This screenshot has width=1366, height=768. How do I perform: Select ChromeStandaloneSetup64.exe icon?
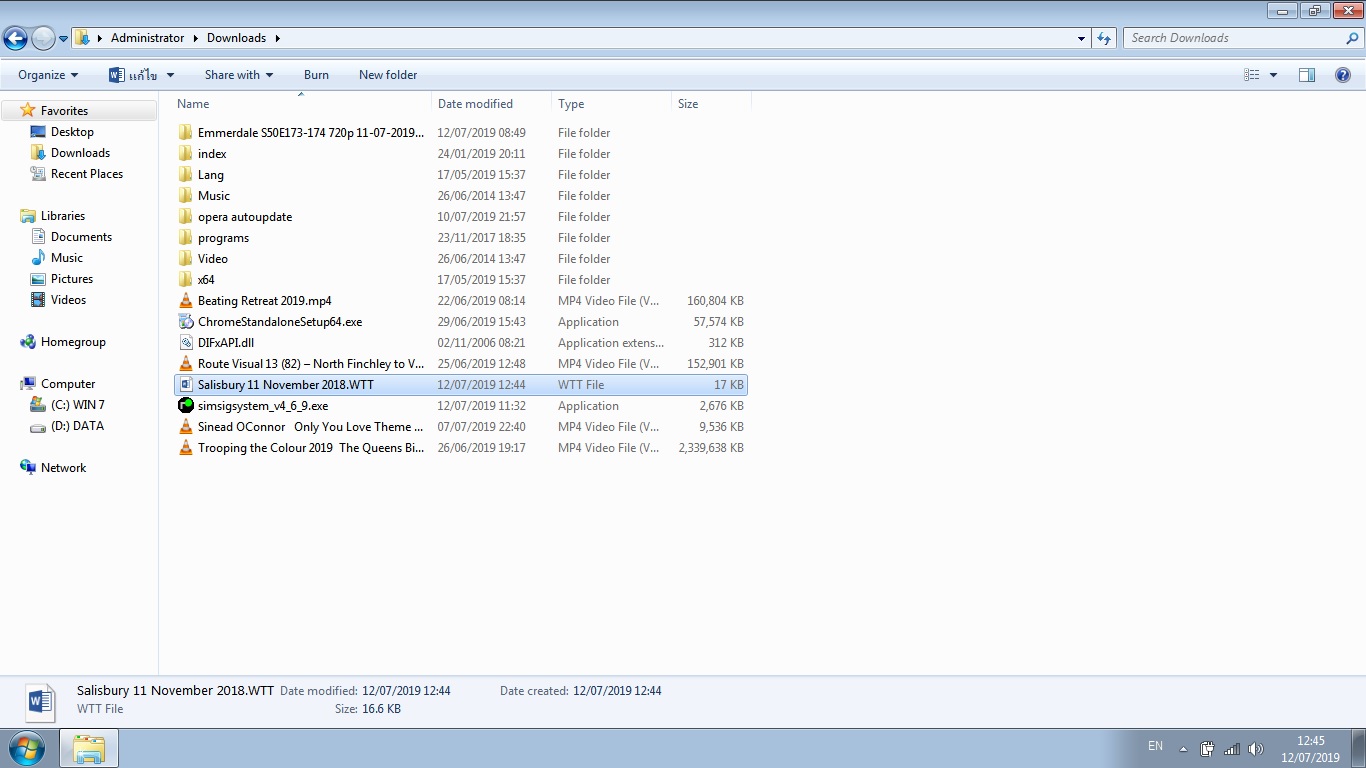(186, 322)
